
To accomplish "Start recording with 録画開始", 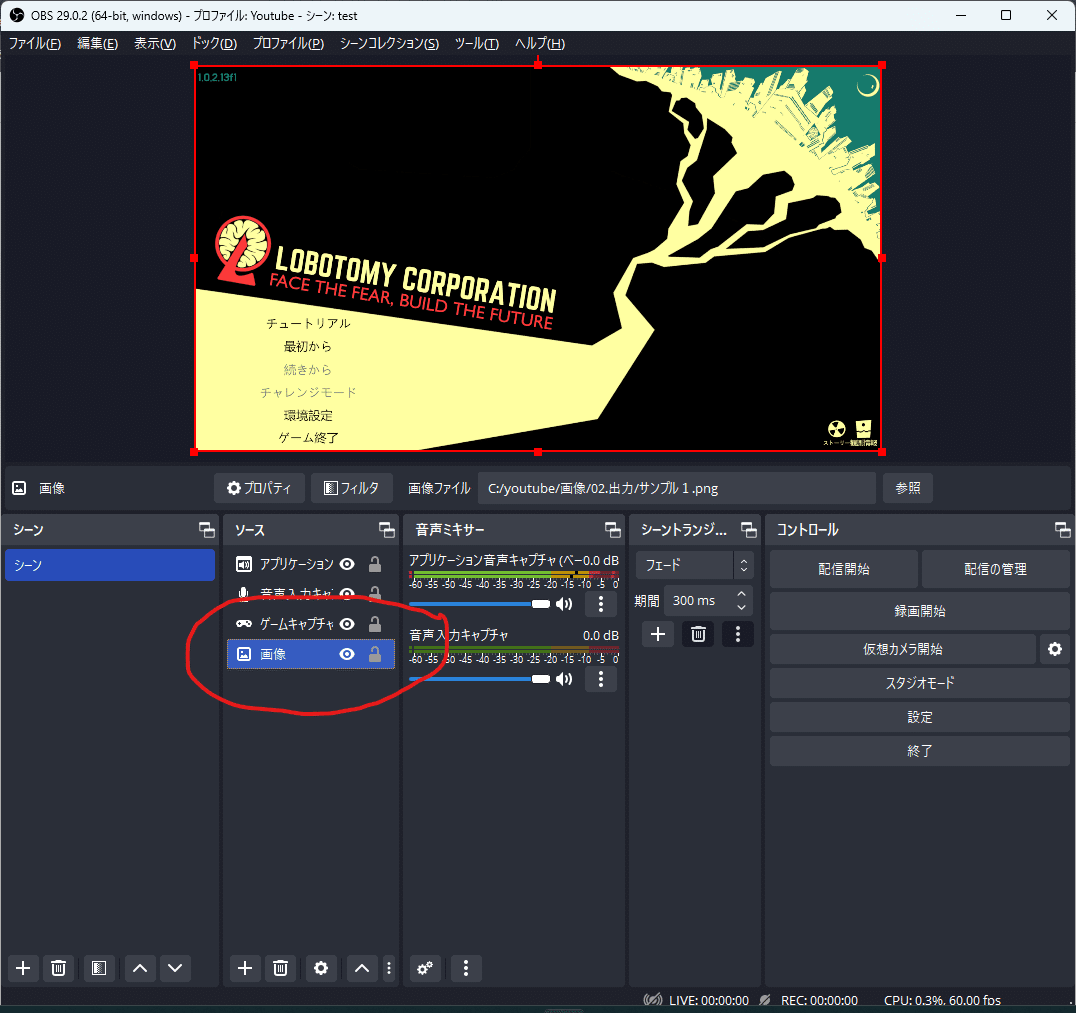I will coord(920,611).
